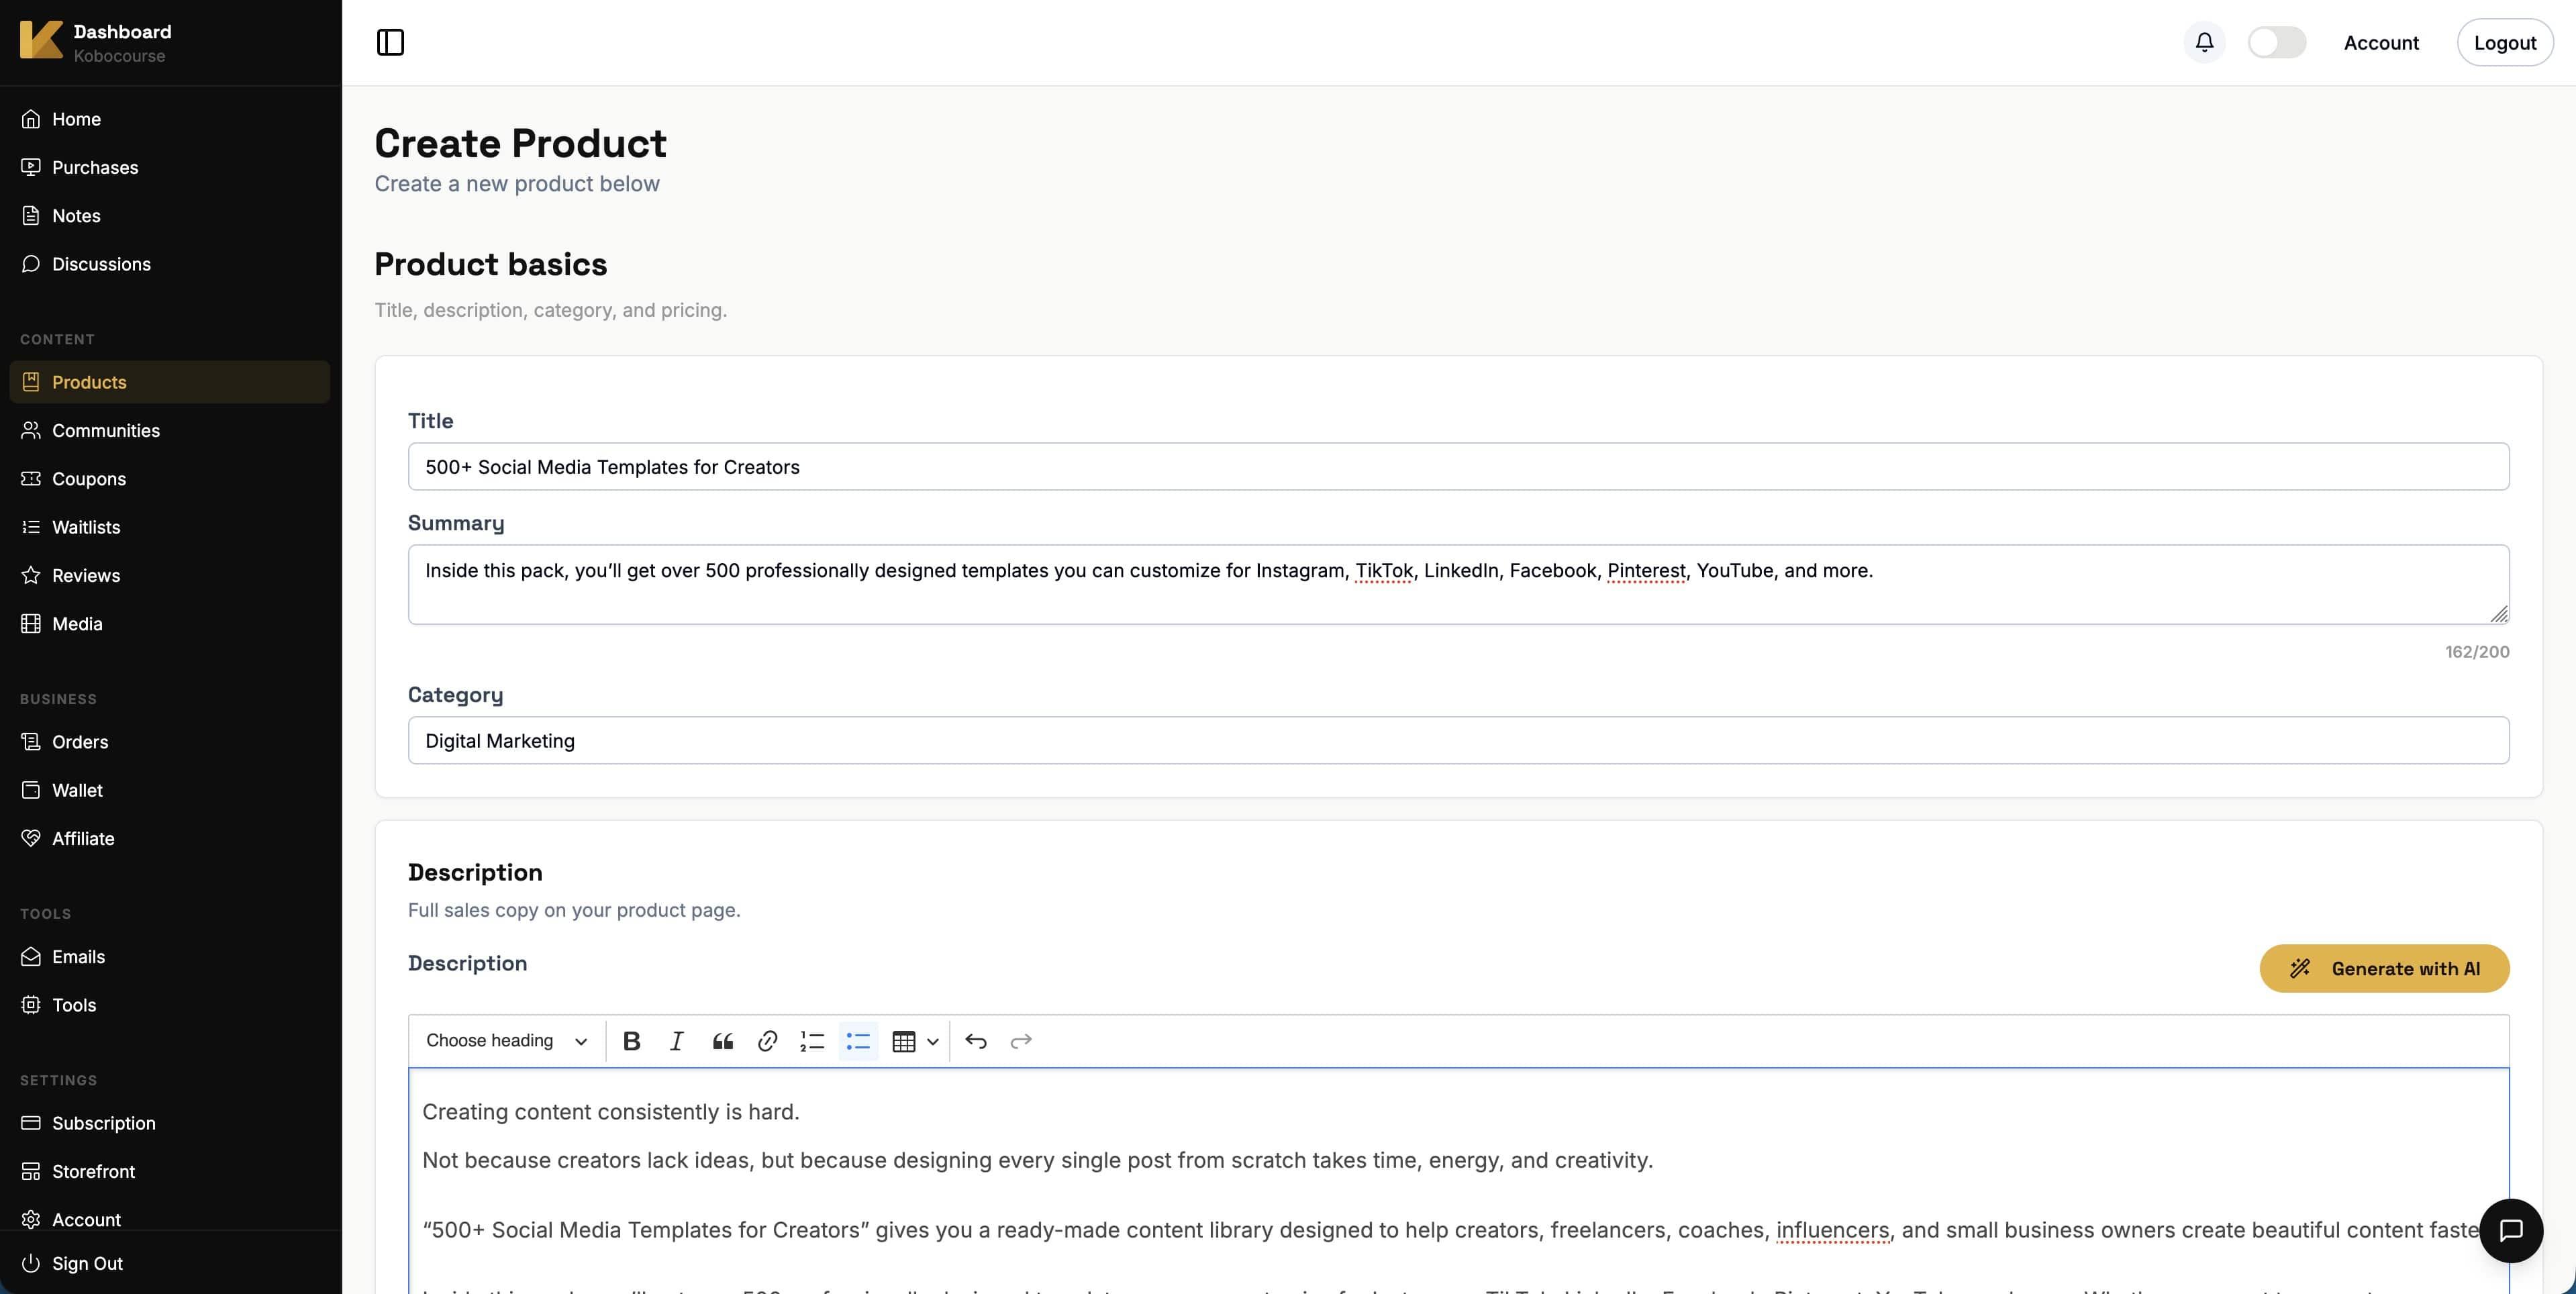Expand the table options chevron
Image resolution: width=2576 pixels, height=1294 pixels.
933,1042
